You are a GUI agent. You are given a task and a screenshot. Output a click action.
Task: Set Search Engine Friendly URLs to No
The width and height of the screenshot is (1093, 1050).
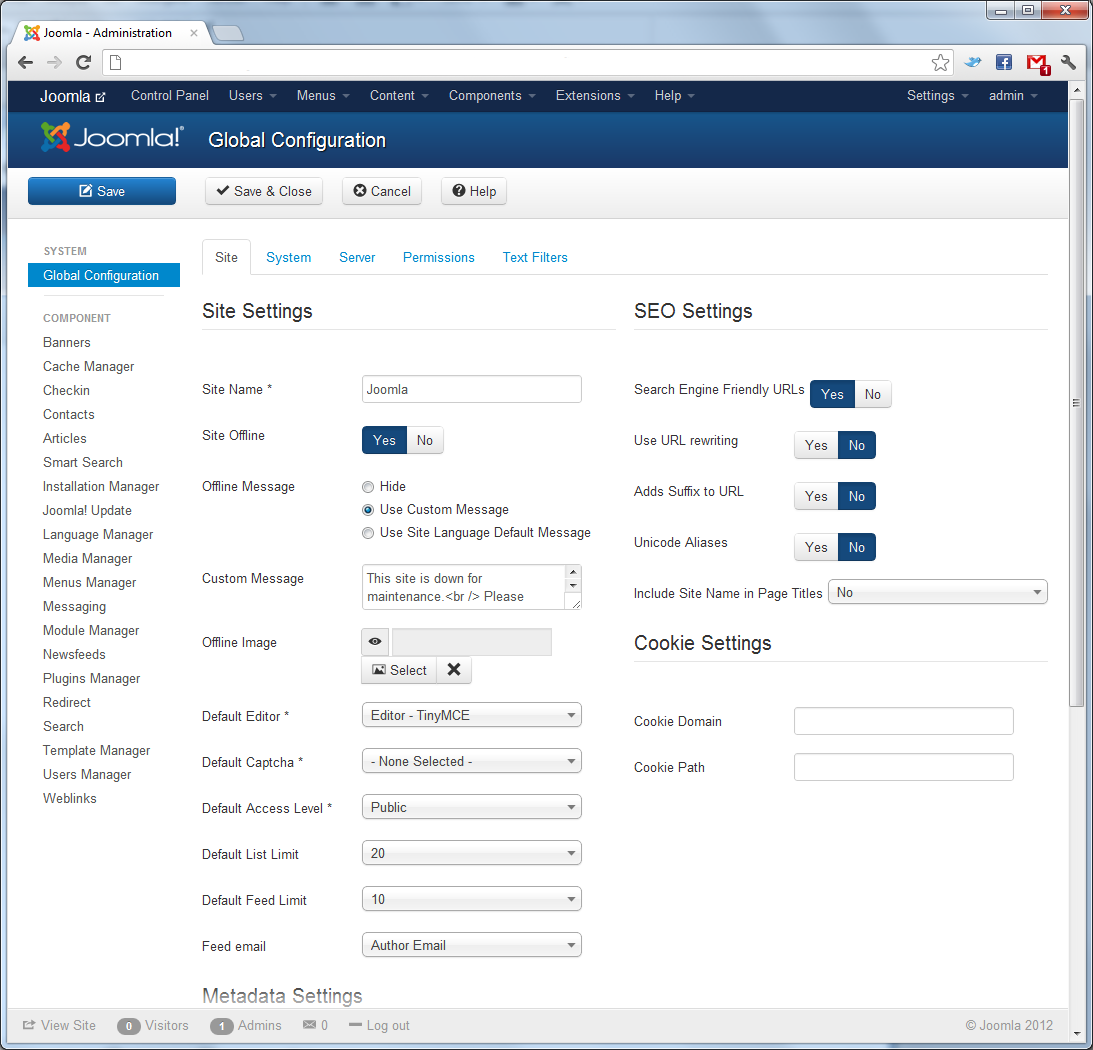pos(873,394)
